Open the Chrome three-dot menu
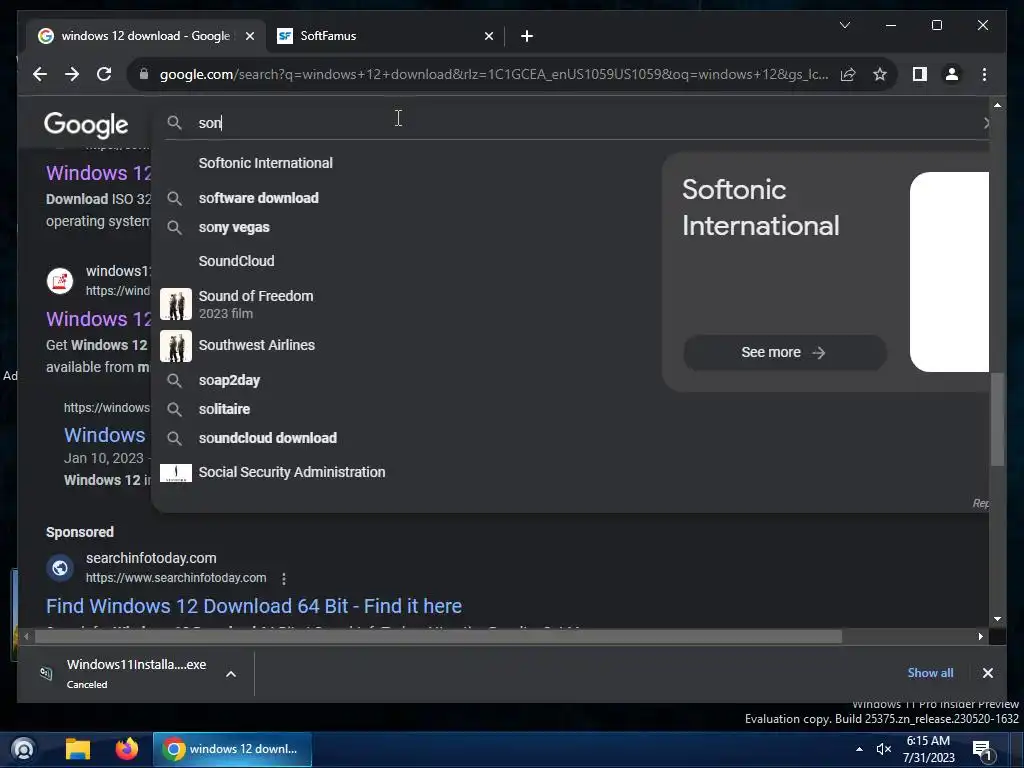This screenshot has height=768, width=1024. point(984,74)
